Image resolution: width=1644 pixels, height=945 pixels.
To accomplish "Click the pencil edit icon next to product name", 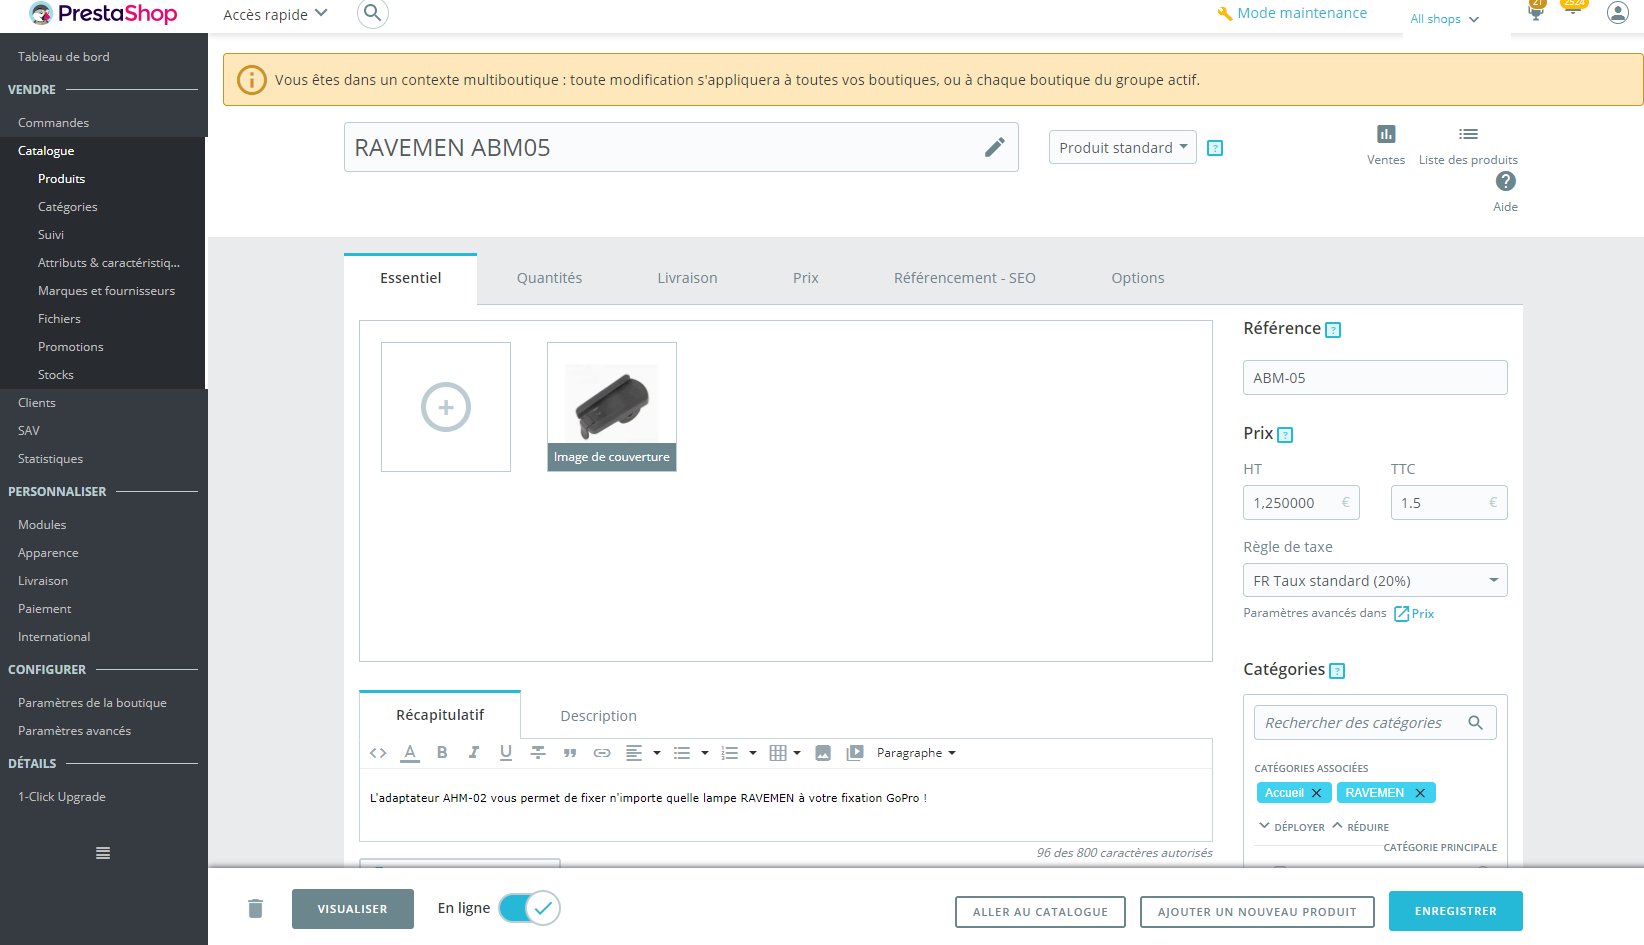I will click(x=995, y=147).
